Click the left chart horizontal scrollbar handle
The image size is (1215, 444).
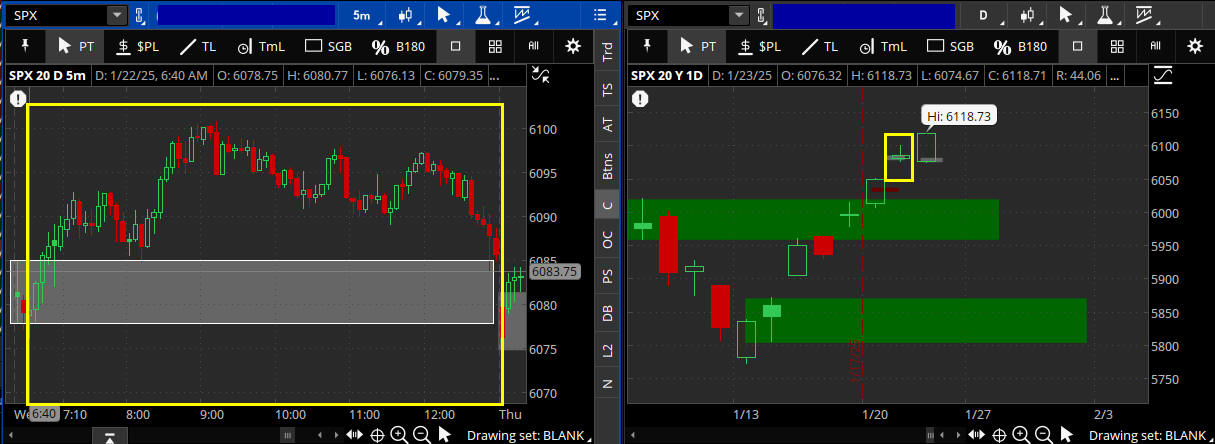click(x=287, y=435)
